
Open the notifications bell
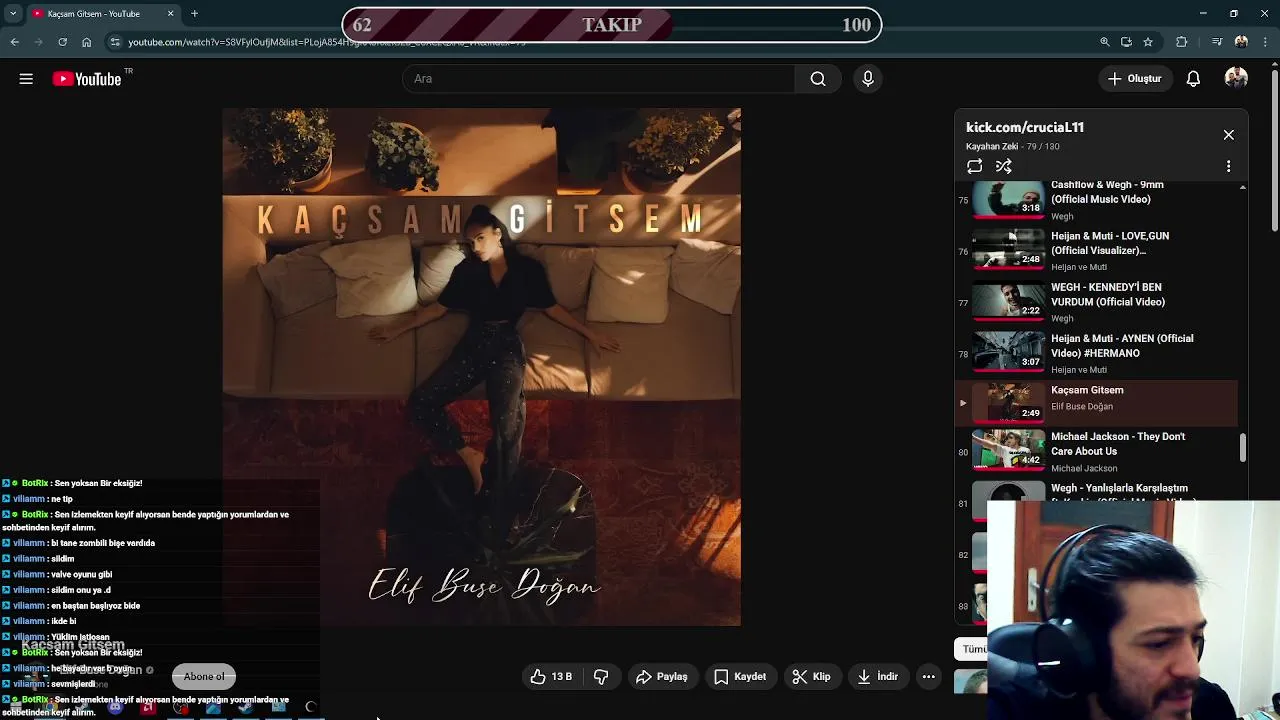click(x=1193, y=79)
